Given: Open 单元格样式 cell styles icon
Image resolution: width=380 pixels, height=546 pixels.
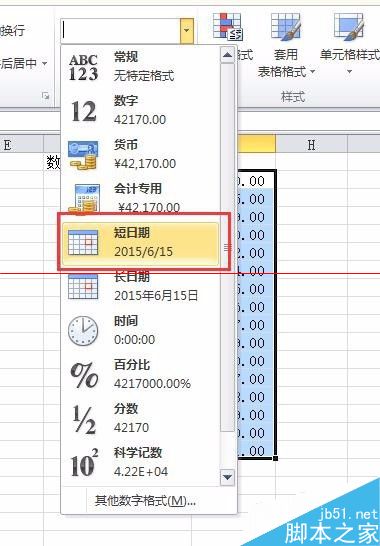Looking at the screenshot, I should (349, 26).
